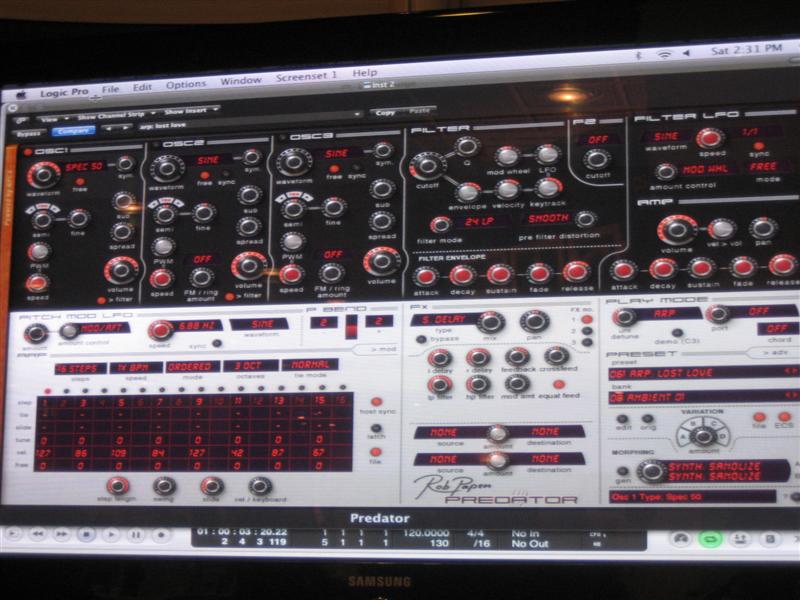
Task: Toggle the equal feed button
Action: [559, 384]
